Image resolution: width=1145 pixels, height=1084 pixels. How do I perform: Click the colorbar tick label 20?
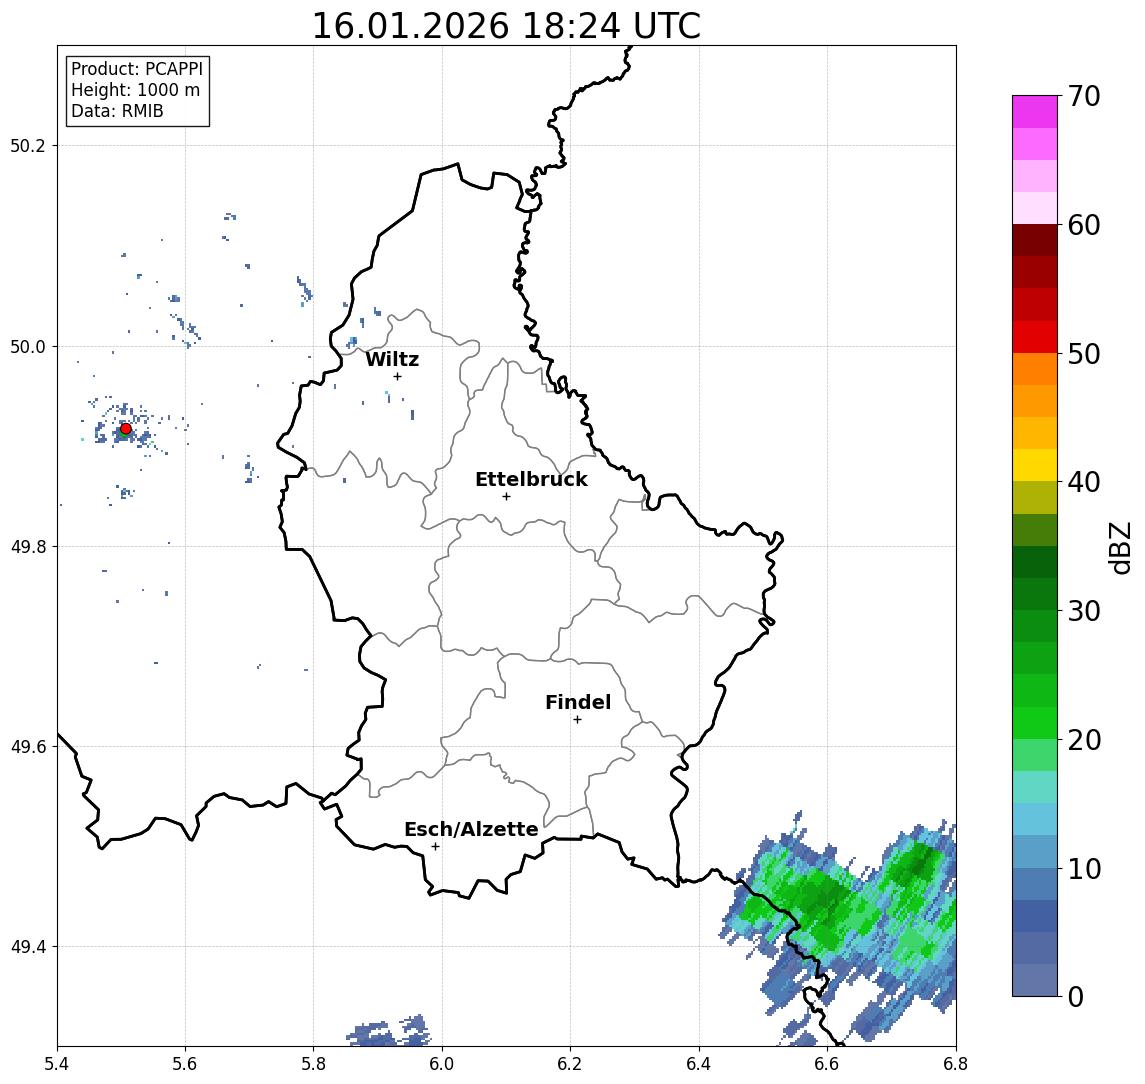1084,740
